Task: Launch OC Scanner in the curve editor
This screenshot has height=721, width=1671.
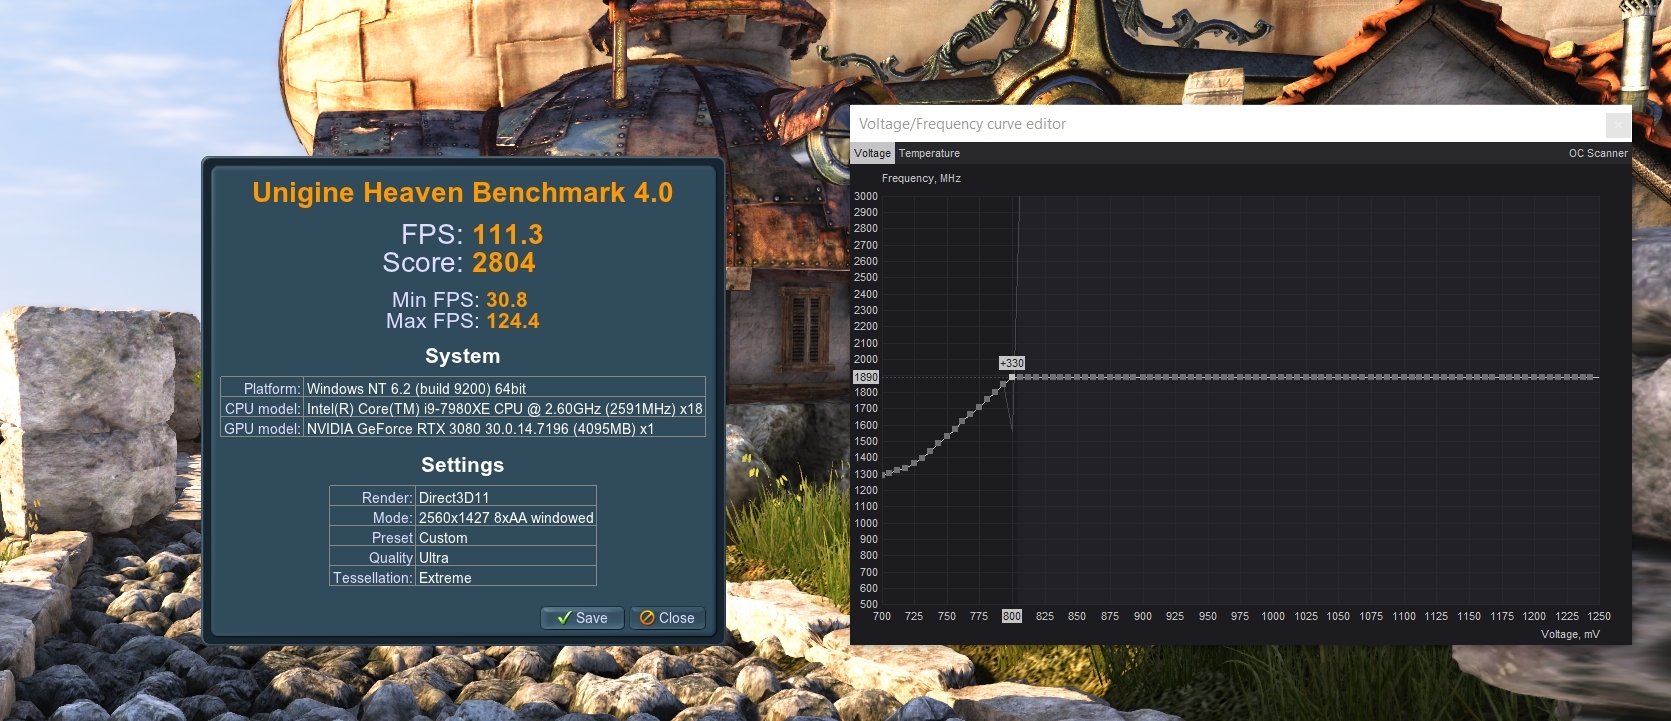Action: click(x=1598, y=153)
